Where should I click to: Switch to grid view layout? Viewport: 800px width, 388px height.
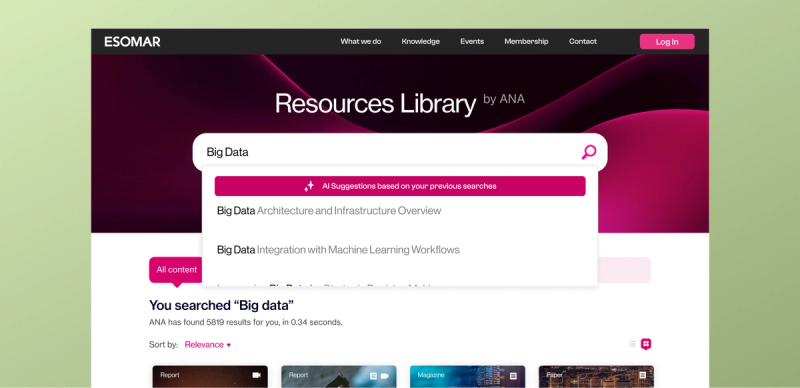(x=646, y=344)
